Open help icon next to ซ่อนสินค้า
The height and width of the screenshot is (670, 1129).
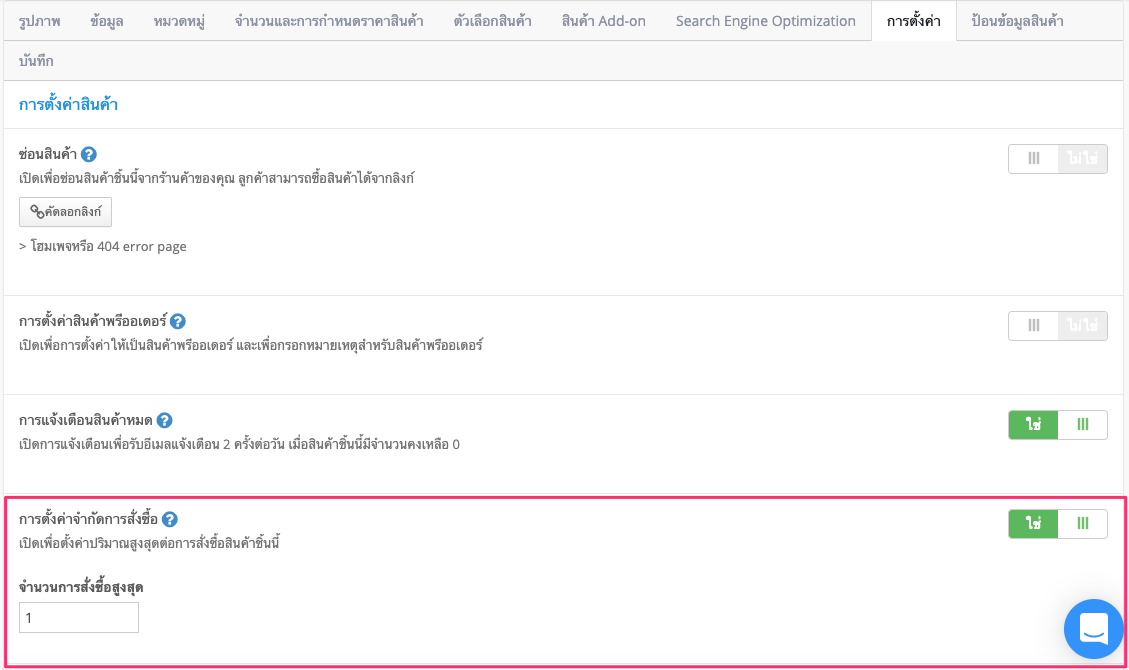[x=89, y=154]
